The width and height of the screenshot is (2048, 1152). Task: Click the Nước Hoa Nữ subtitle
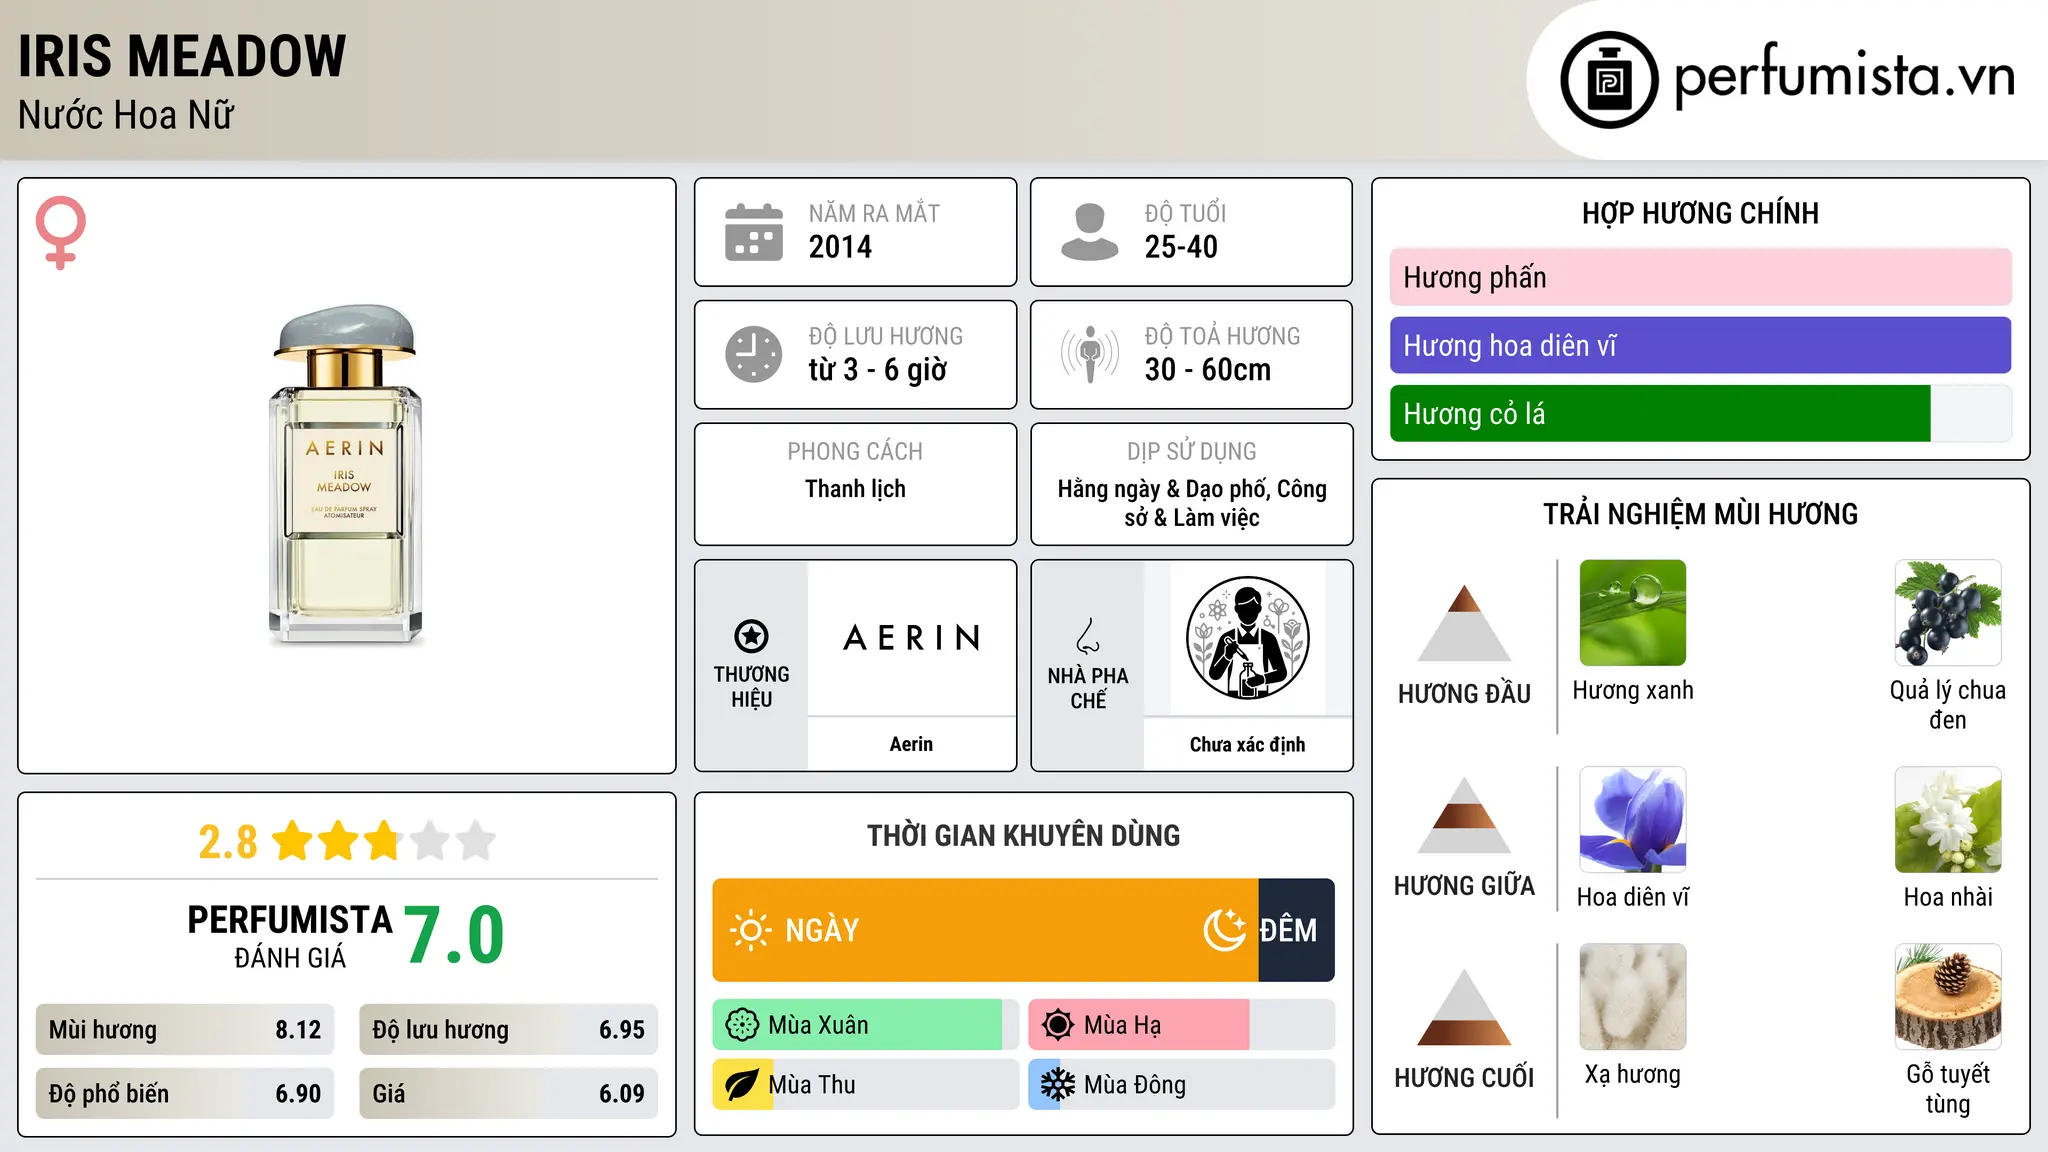tap(126, 115)
